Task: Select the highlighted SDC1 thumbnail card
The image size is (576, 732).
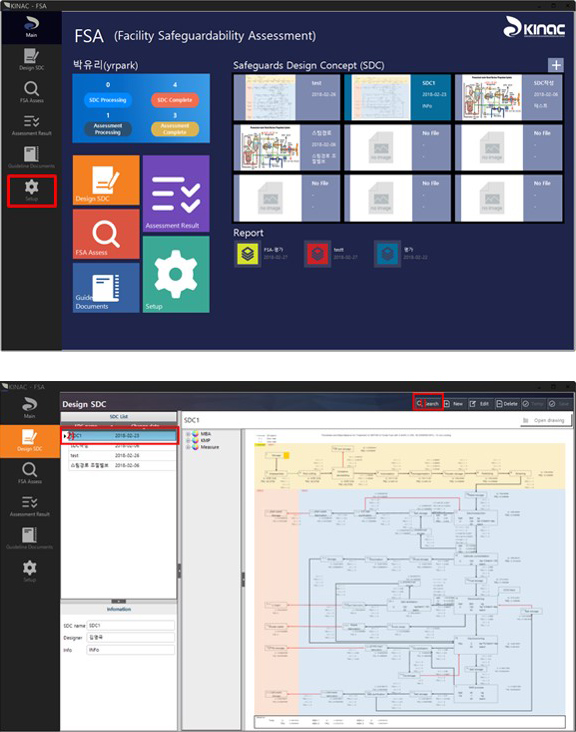Action: pos(398,97)
